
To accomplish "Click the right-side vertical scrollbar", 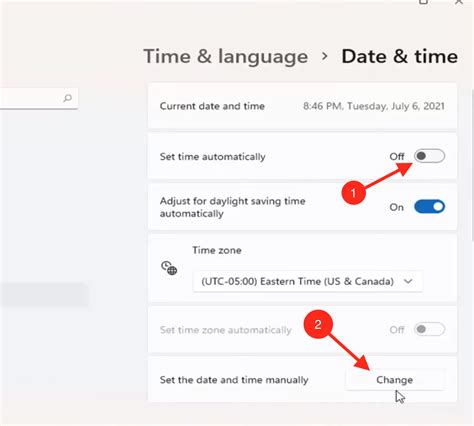I will [x=472, y=165].
